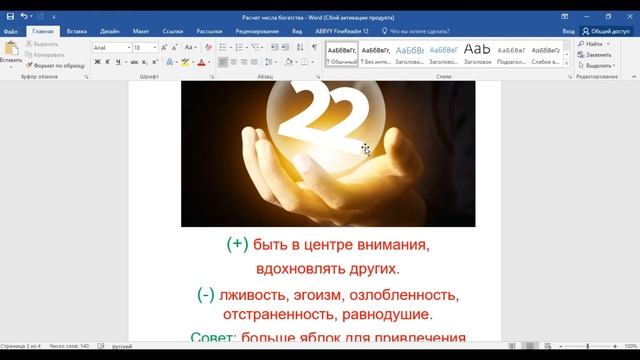
Task: Open line spacing options
Action: [269, 62]
